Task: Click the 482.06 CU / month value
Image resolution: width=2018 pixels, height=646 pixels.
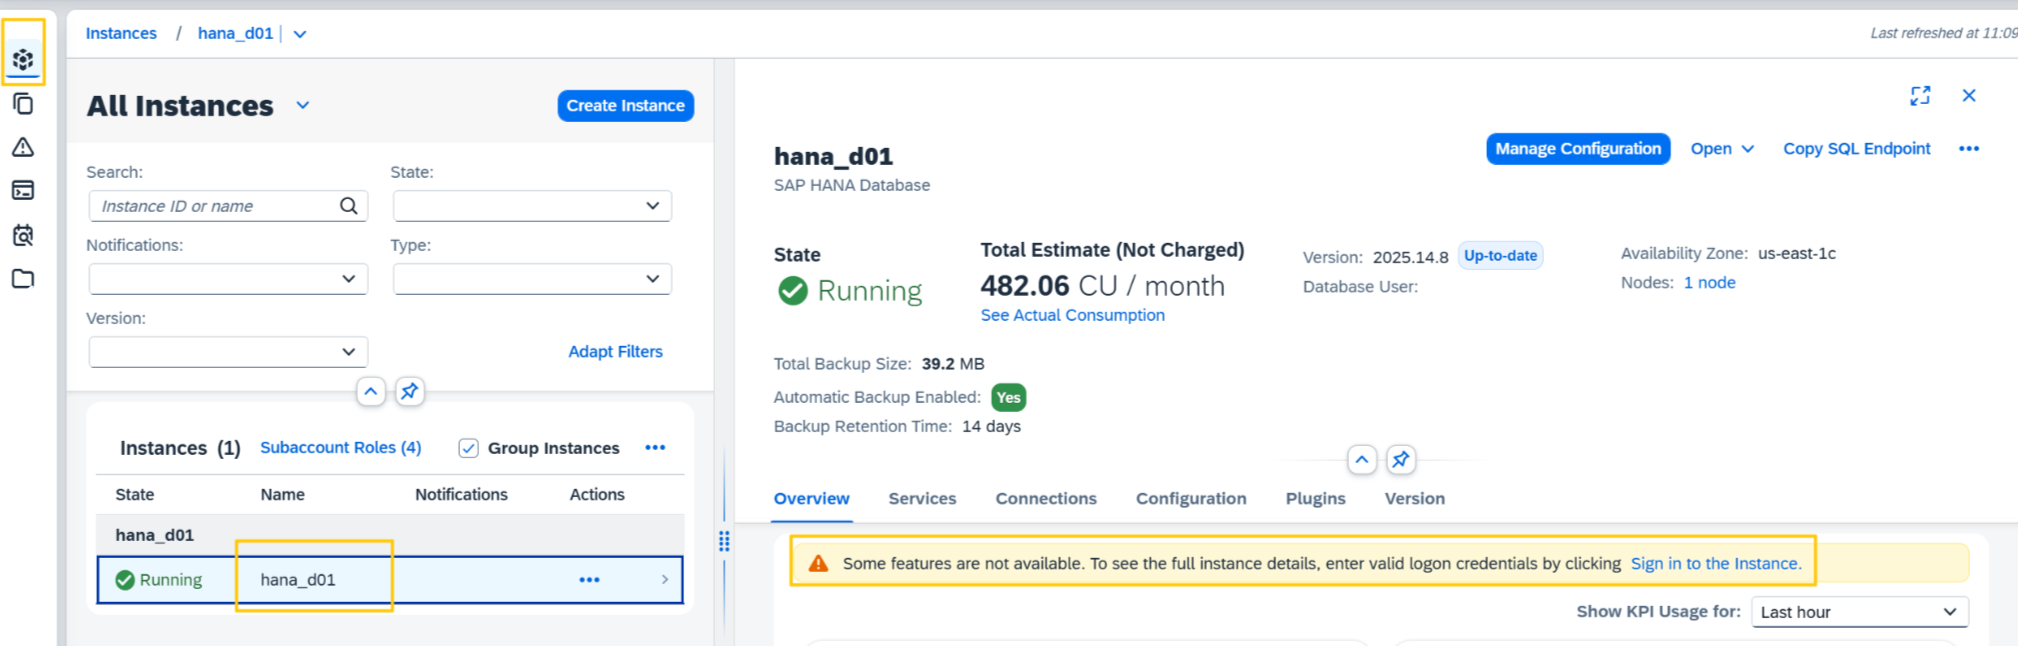Action: 1102,287
